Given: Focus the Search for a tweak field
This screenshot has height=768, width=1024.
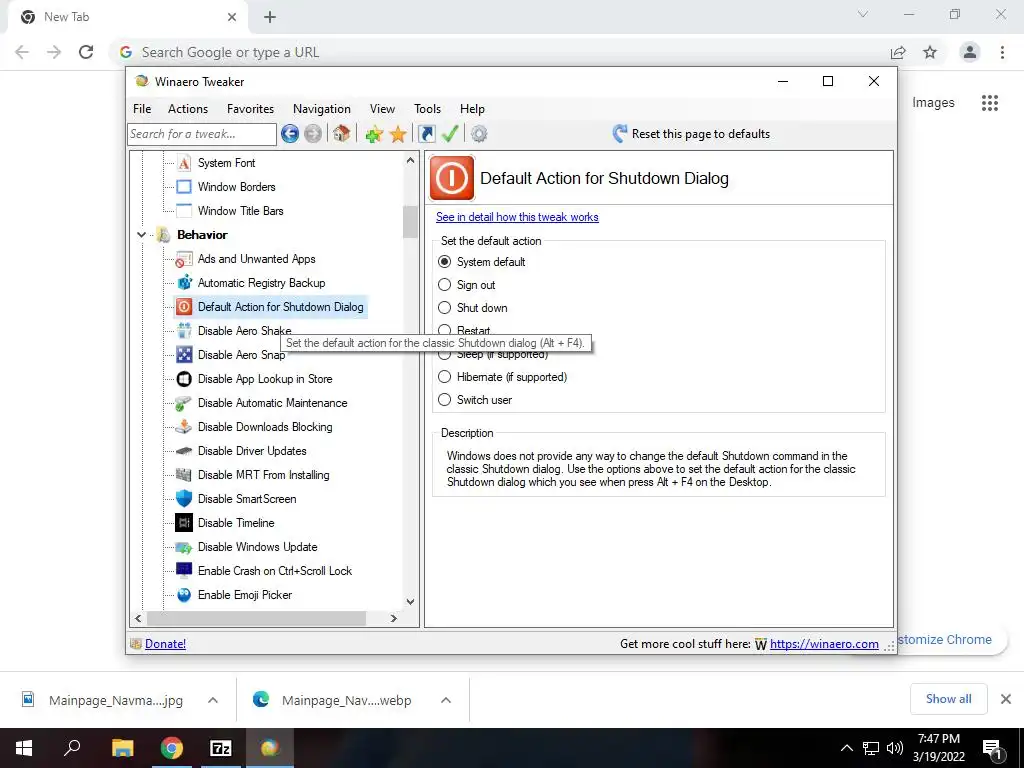Looking at the screenshot, I should pos(202,134).
